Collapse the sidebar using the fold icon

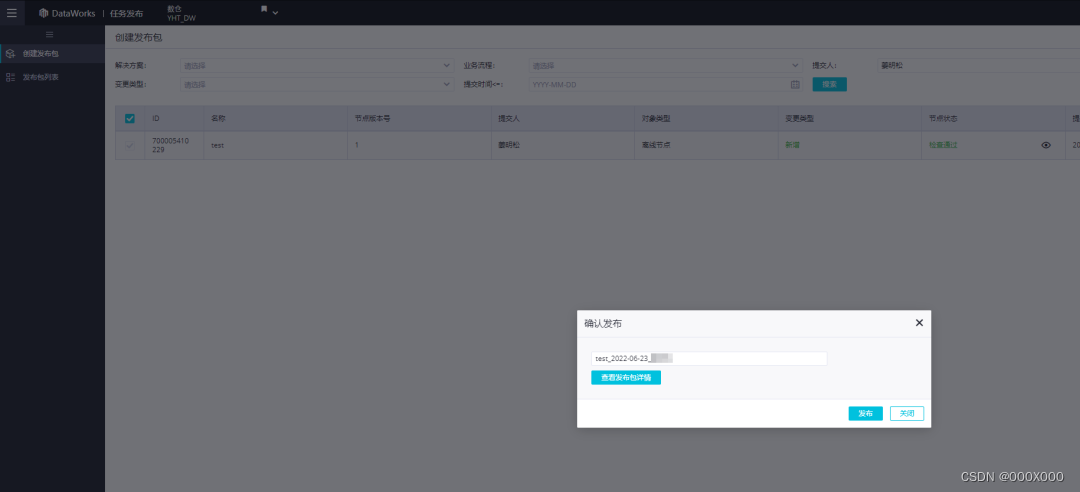50,35
